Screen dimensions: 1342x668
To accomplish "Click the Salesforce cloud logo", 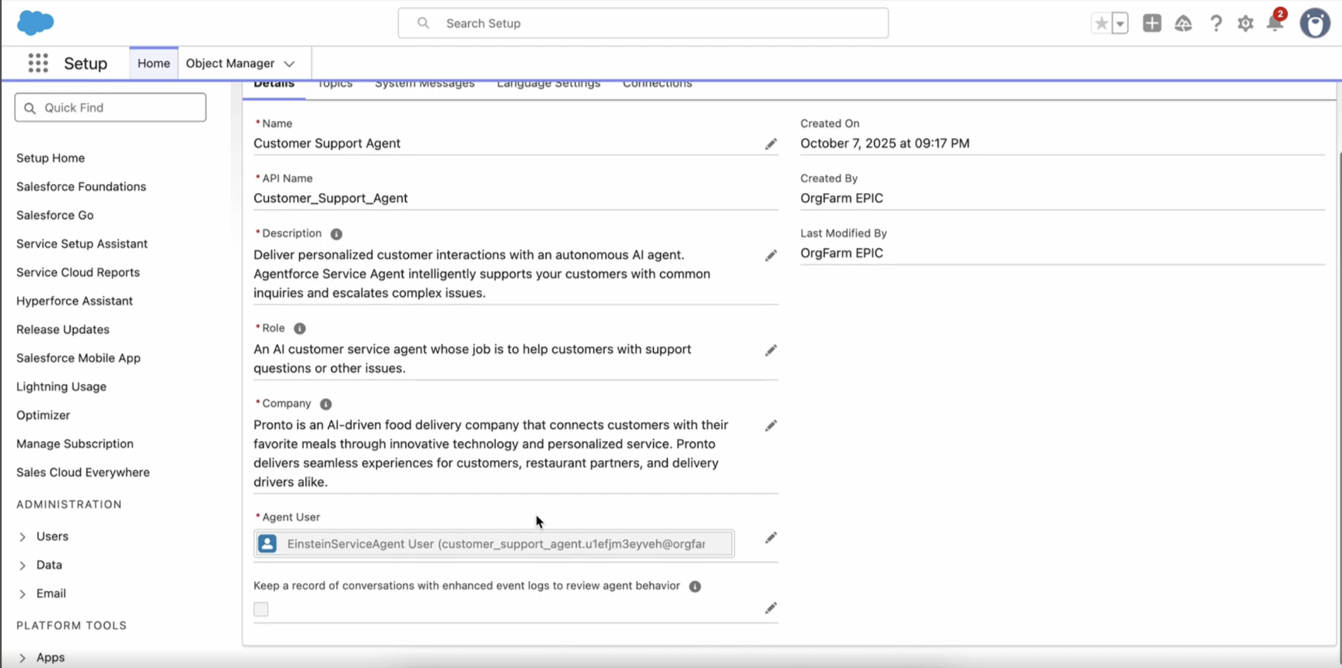I will click(x=35, y=22).
